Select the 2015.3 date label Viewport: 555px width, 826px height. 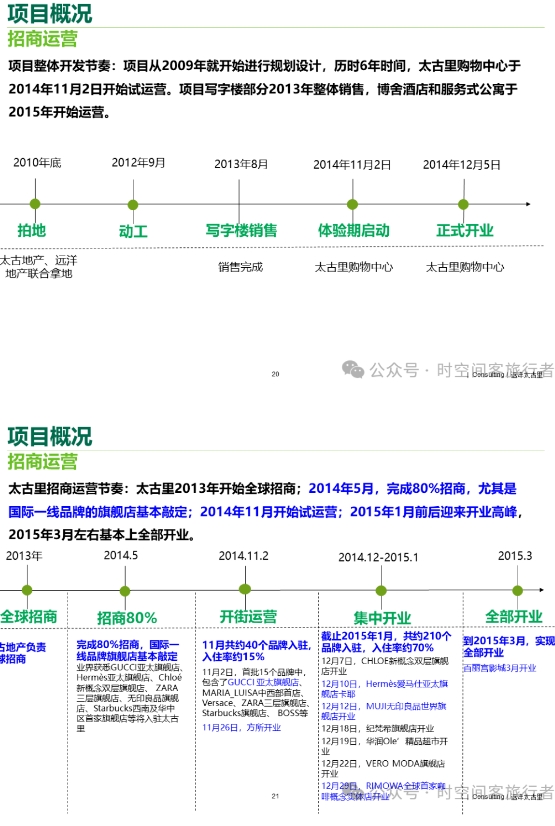click(515, 556)
